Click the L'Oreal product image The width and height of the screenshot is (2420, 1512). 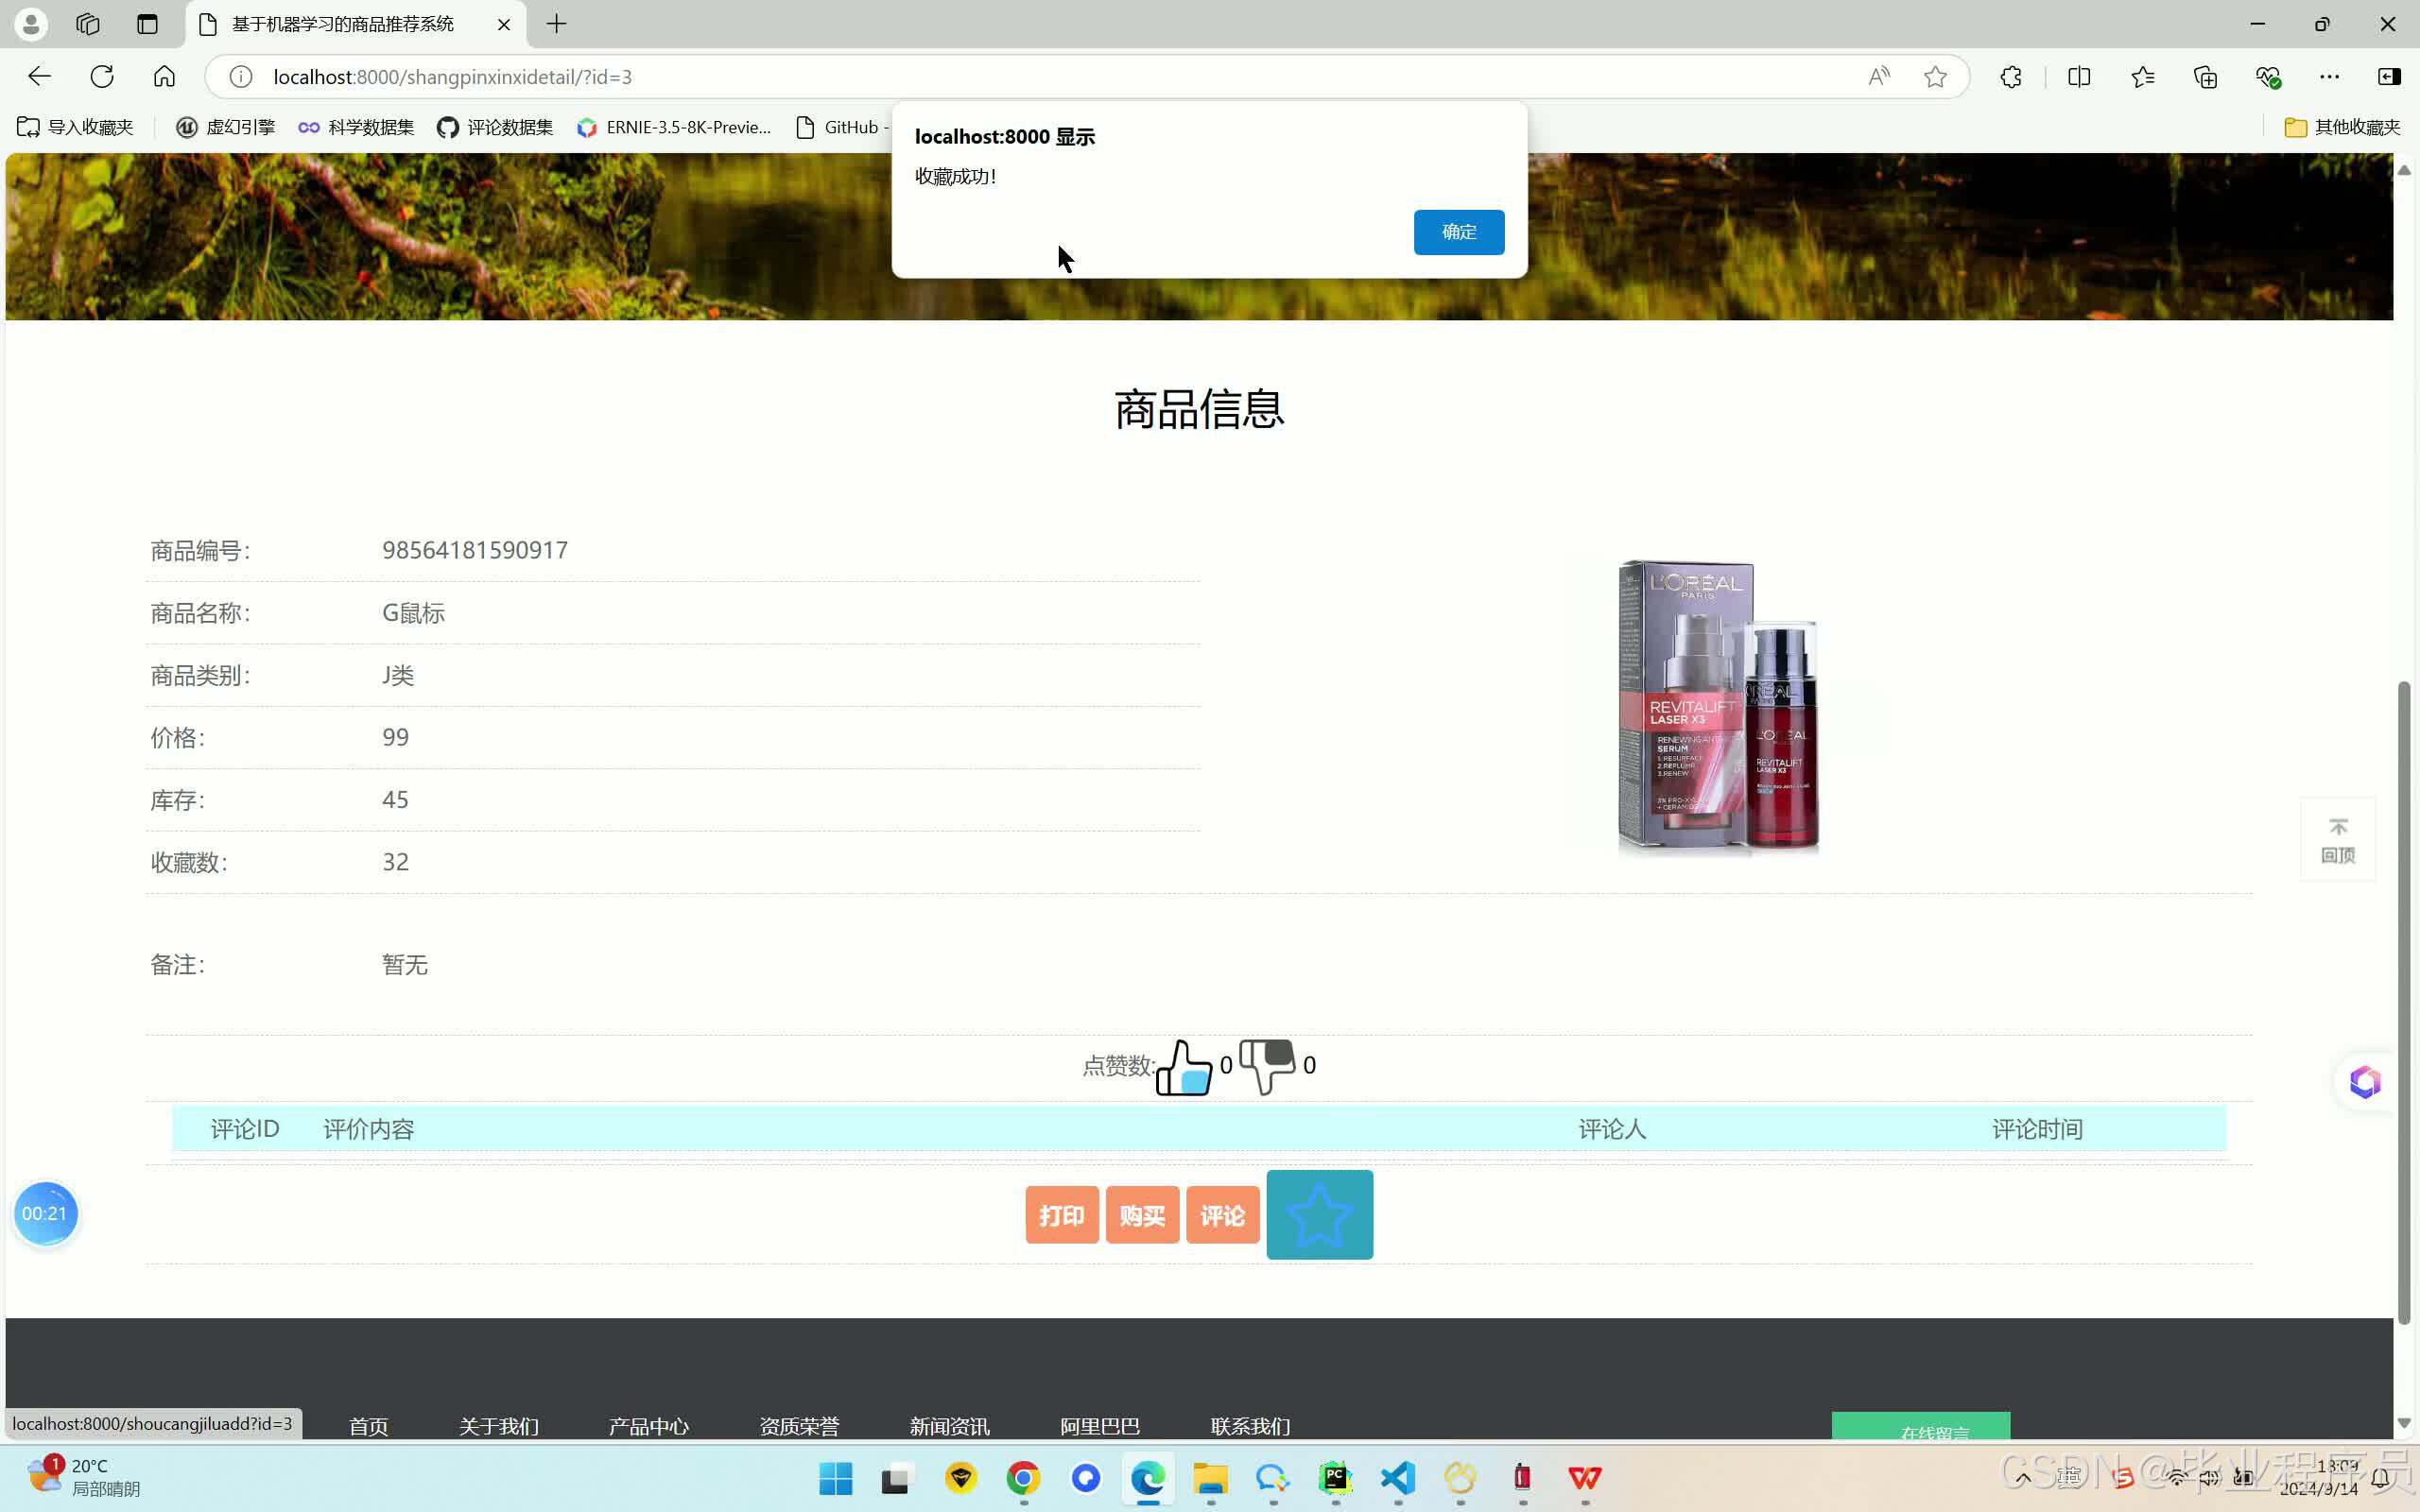[1718, 706]
